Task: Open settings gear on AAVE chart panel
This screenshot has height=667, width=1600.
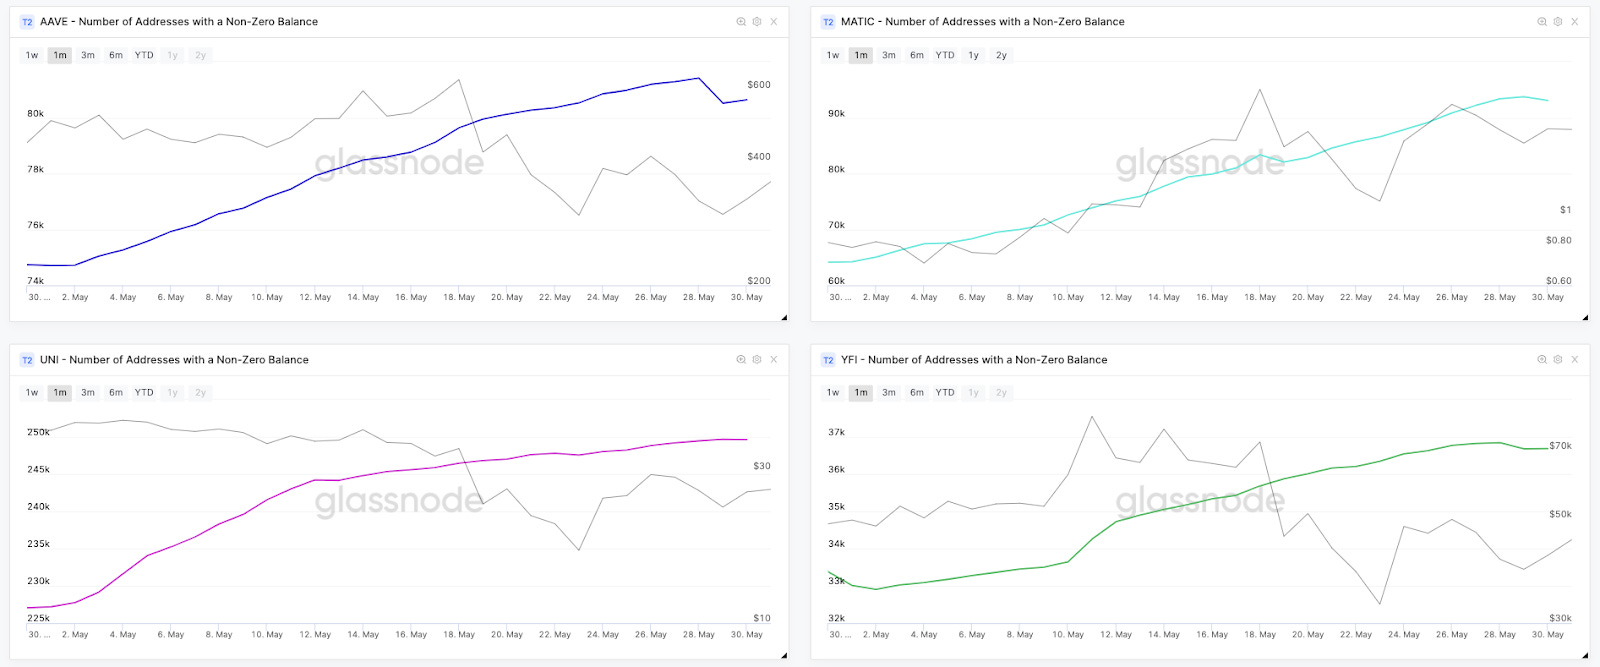Action: point(757,22)
